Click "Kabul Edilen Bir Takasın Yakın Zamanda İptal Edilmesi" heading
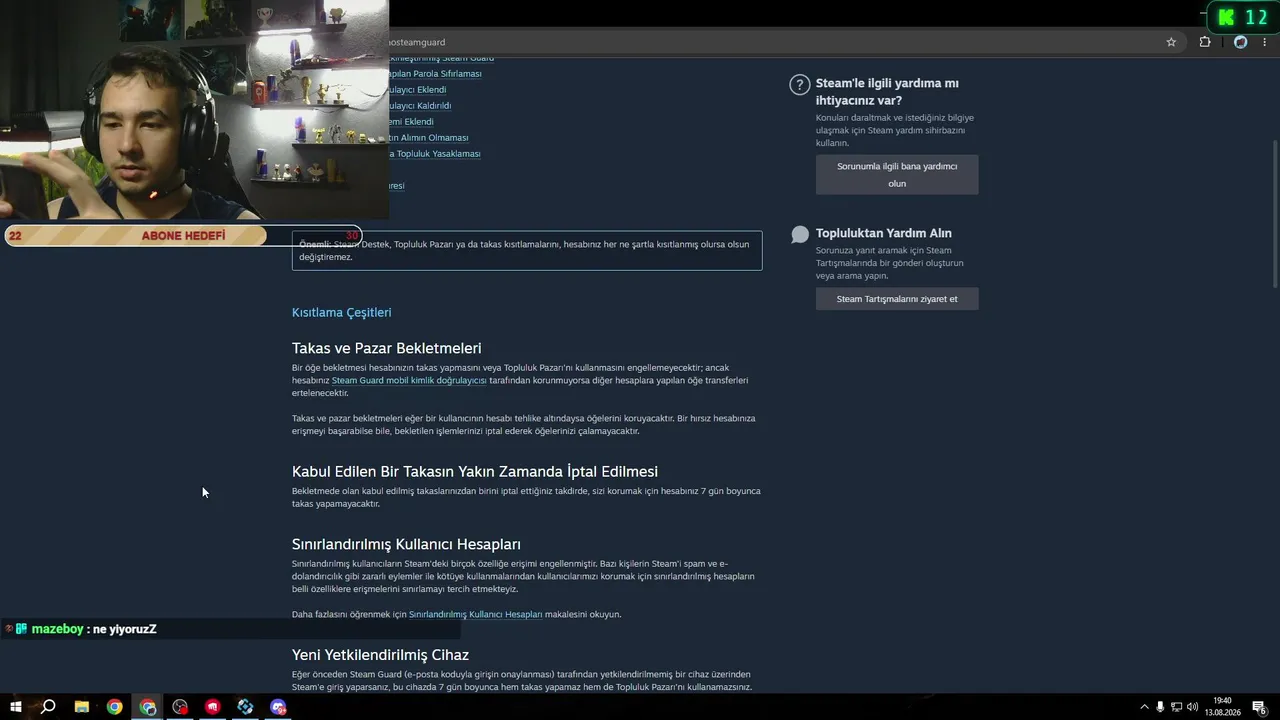The width and height of the screenshot is (1280, 720). [x=475, y=472]
